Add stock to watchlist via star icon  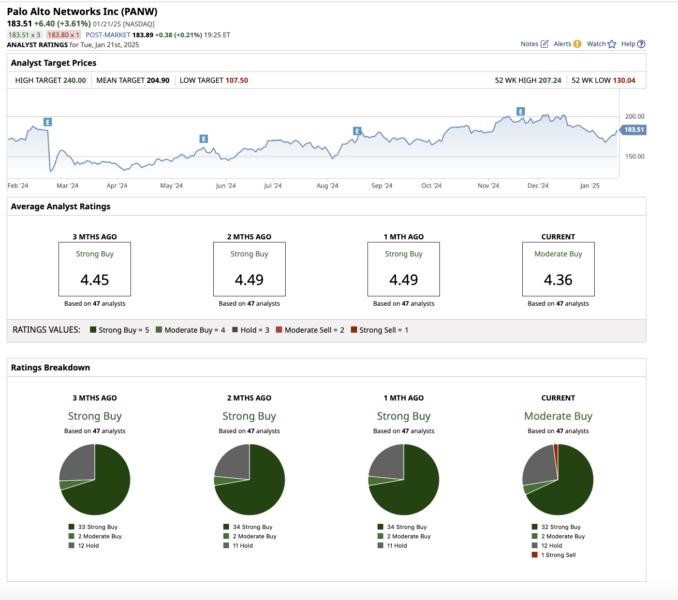[x=612, y=44]
